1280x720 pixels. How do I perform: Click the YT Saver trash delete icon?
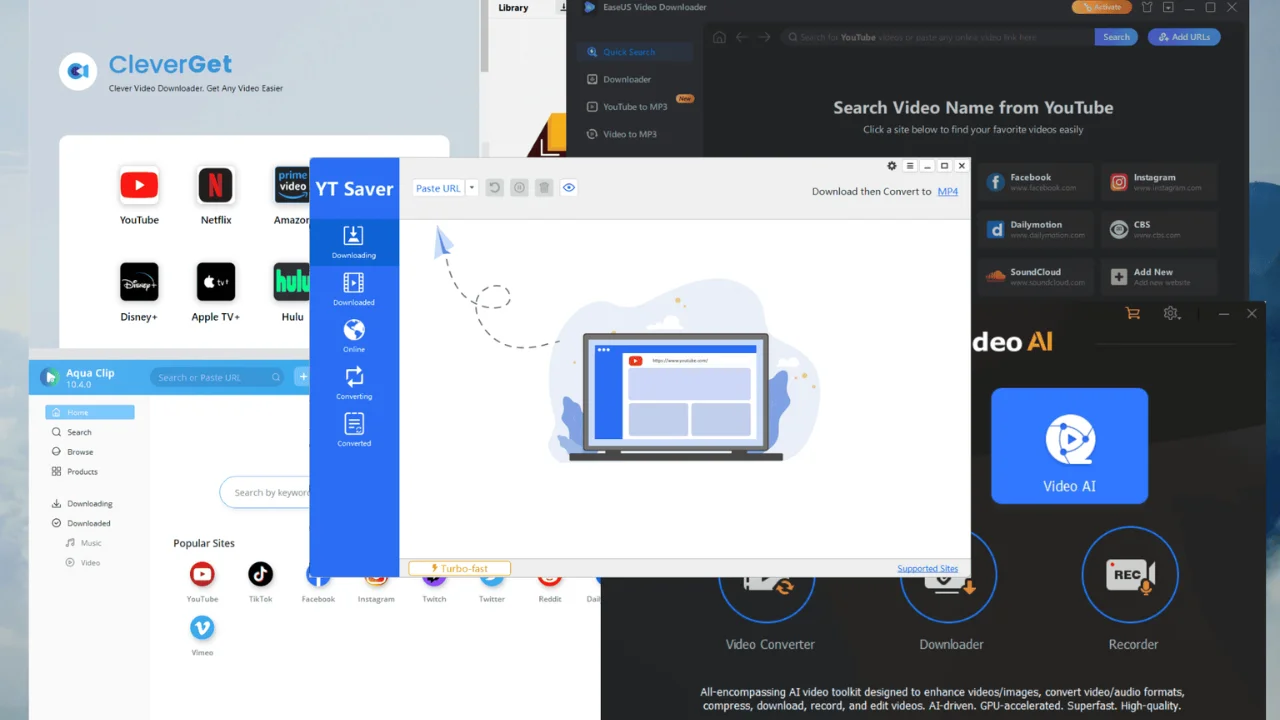(x=544, y=188)
